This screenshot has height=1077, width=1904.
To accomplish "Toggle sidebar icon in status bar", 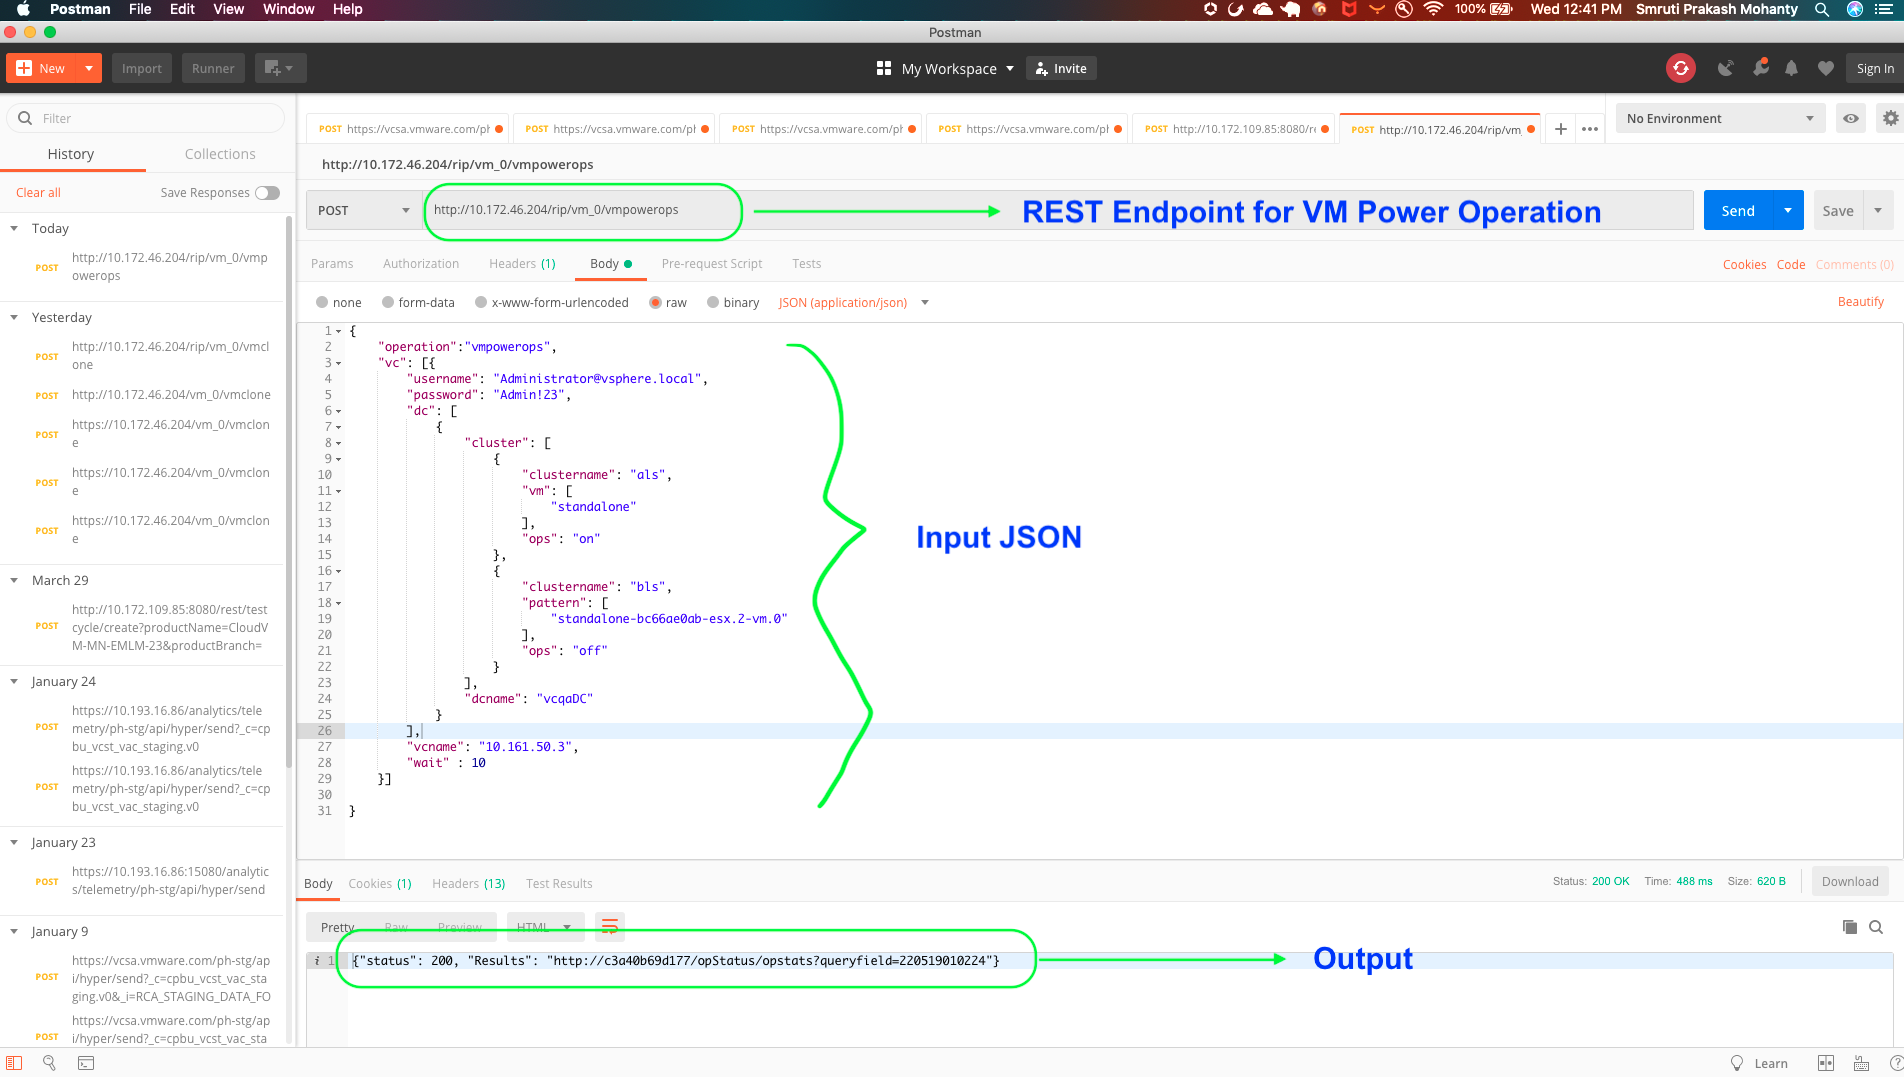I will click(14, 1063).
